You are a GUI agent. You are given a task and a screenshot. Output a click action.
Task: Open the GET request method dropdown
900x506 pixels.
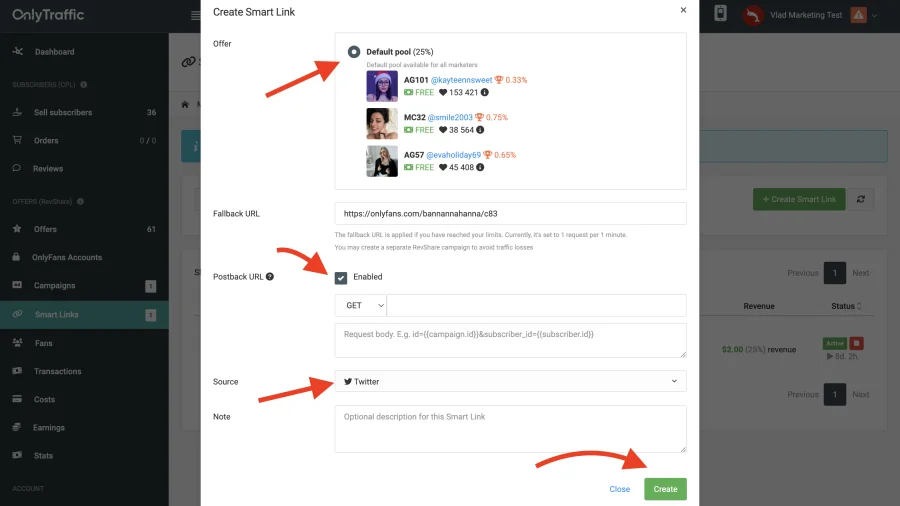tap(361, 305)
